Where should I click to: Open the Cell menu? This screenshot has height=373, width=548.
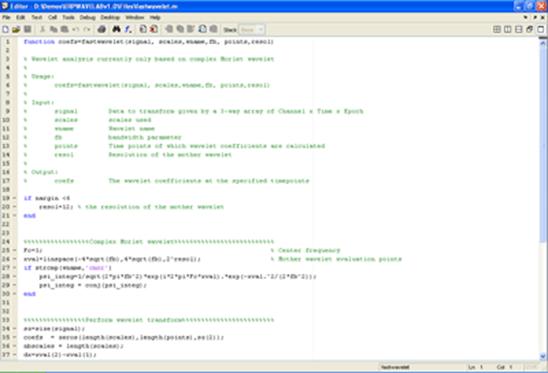pyautogui.click(x=52, y=17)
